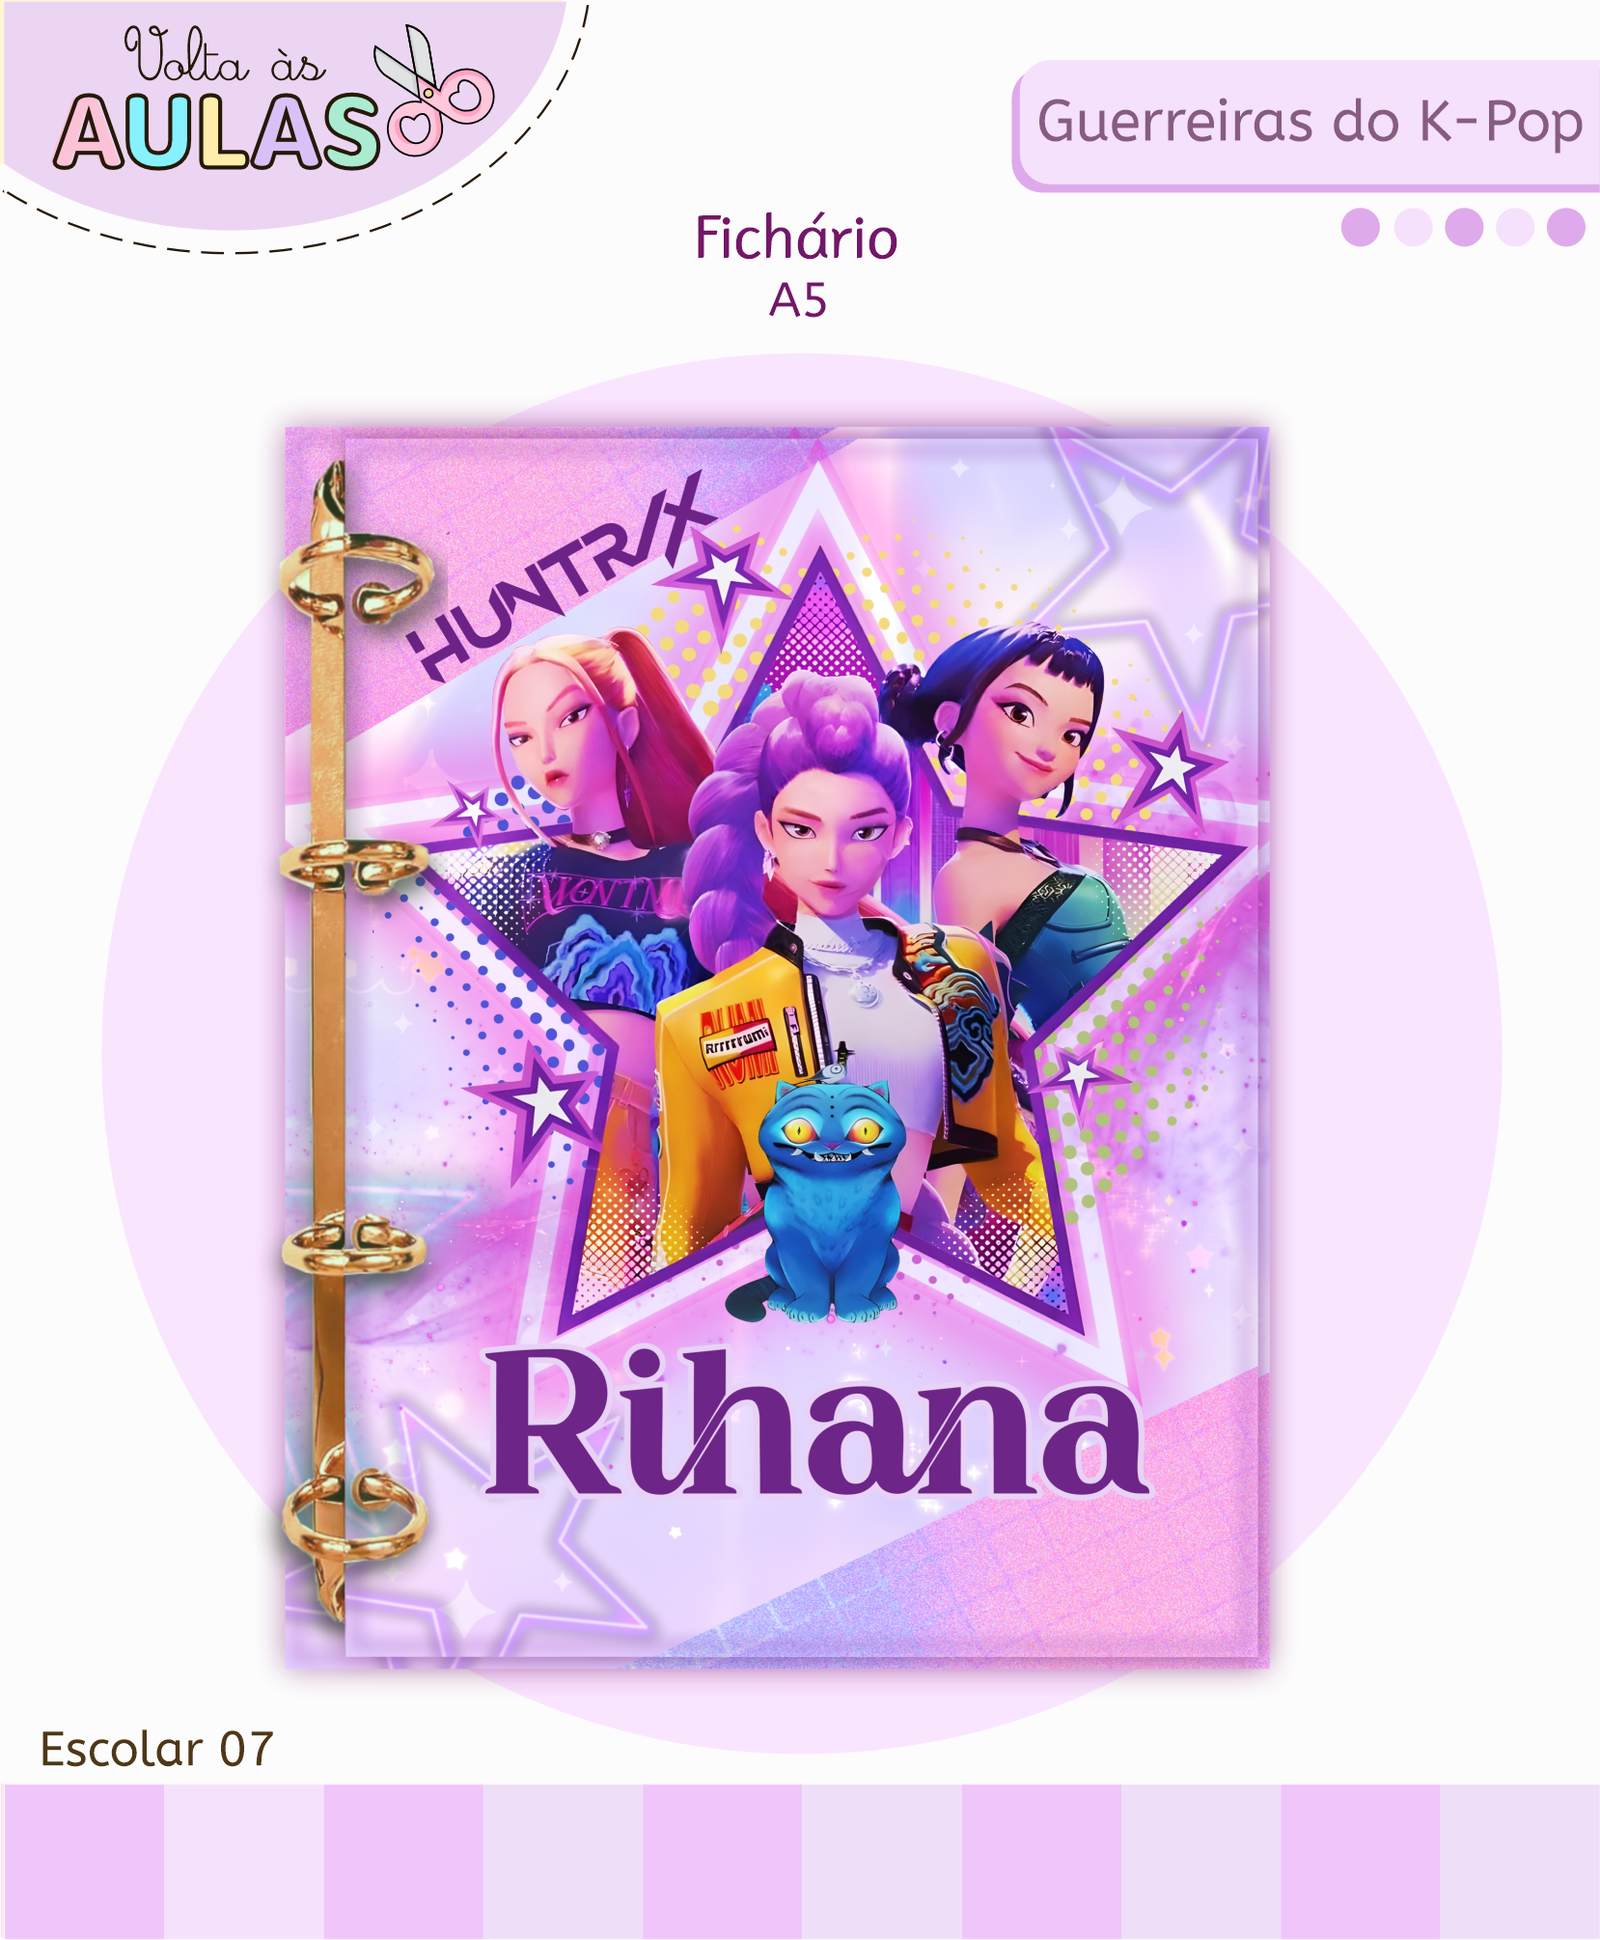Click the Escolar 07 label
Viewport: 1600px width, 1940px height.
(x=156, y=1750)
